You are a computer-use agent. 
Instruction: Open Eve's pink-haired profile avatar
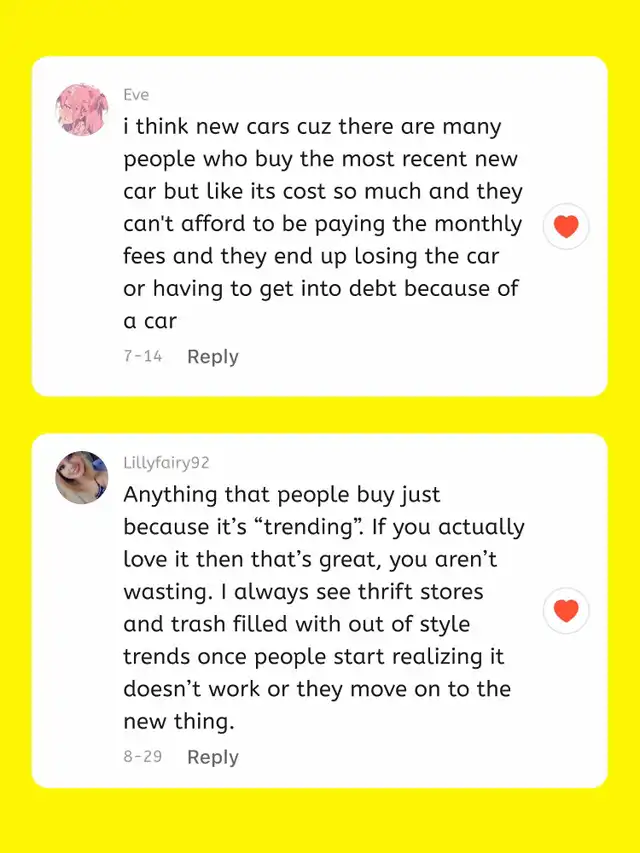[81, 110]
